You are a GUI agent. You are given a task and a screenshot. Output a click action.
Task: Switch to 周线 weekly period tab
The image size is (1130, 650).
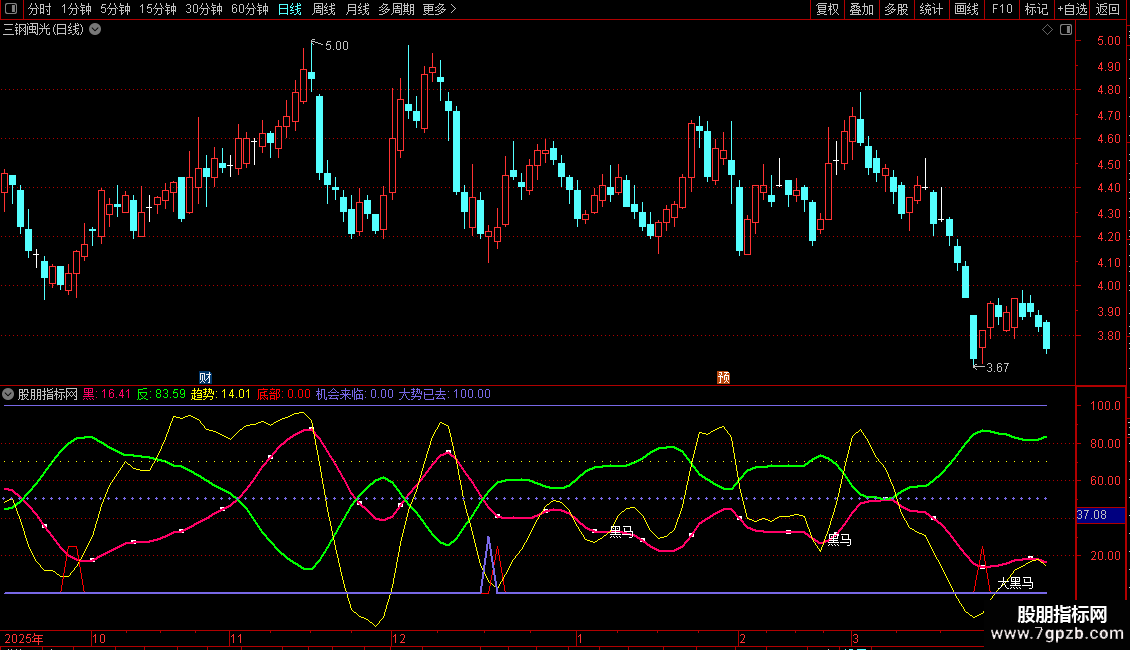click(x=324, y=10)
